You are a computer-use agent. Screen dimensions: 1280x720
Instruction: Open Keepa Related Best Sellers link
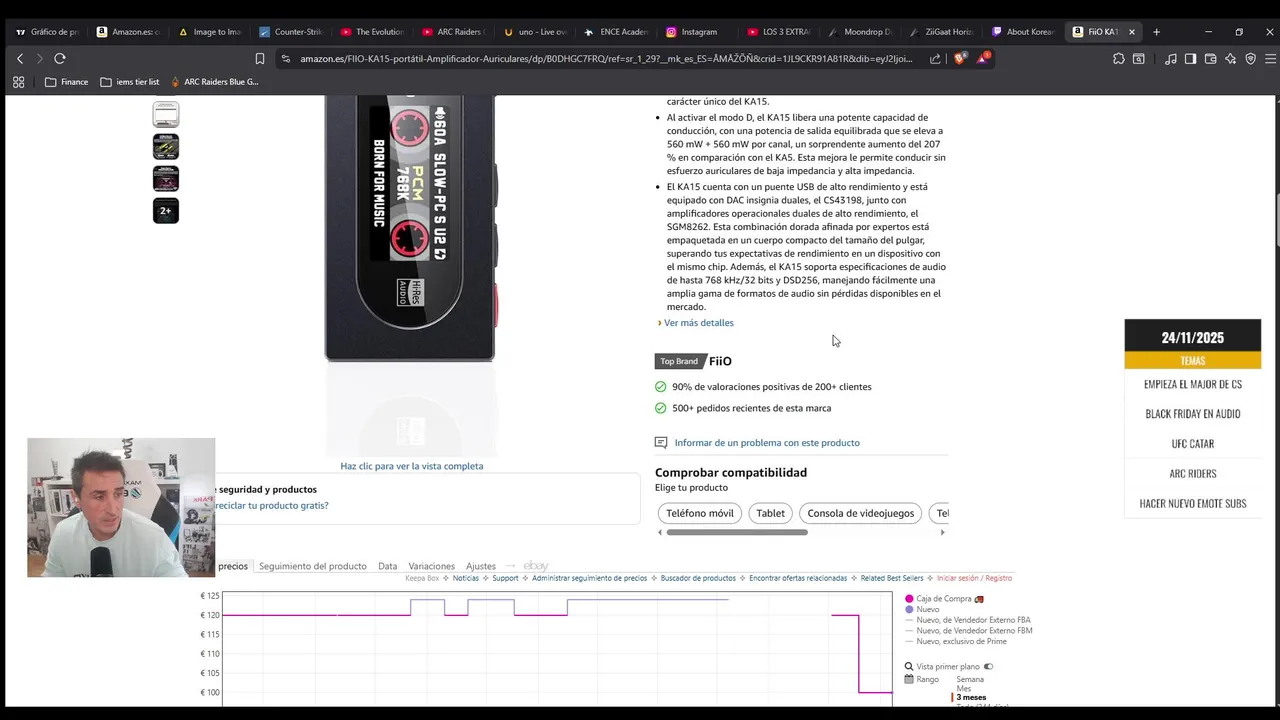(892, 578)
